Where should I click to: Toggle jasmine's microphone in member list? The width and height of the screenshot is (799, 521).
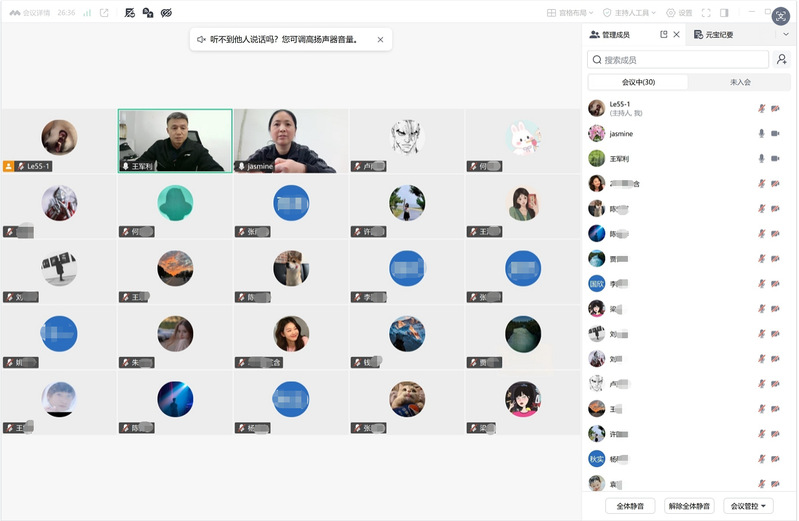click(x=761, y=134)
